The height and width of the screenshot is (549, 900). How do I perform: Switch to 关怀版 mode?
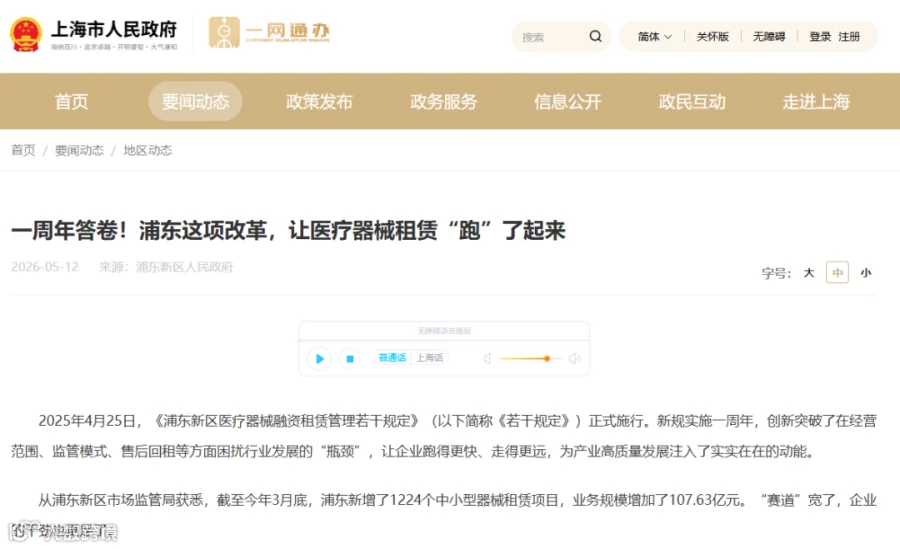click(x=712, y=37)
